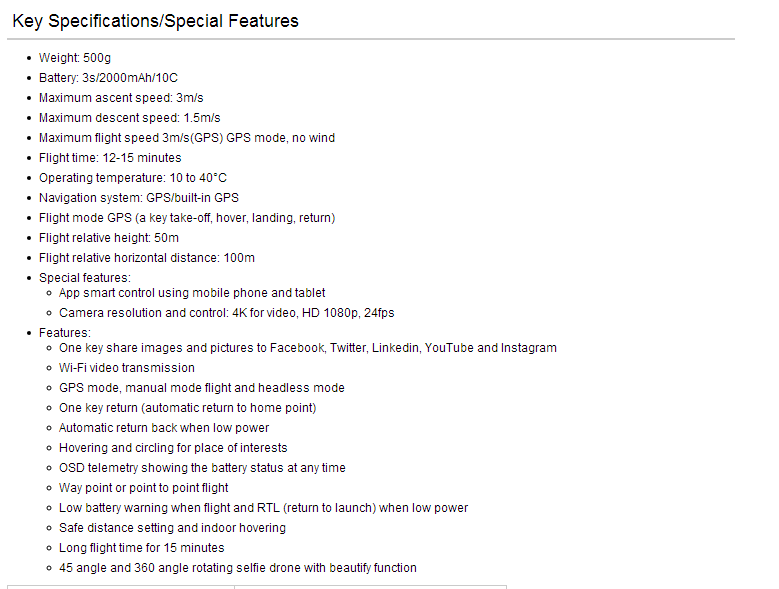Click Flight relative horizontal distance: 100m
Image resolution: width=779 pixels, height=589 pixels.
point(147,258)
